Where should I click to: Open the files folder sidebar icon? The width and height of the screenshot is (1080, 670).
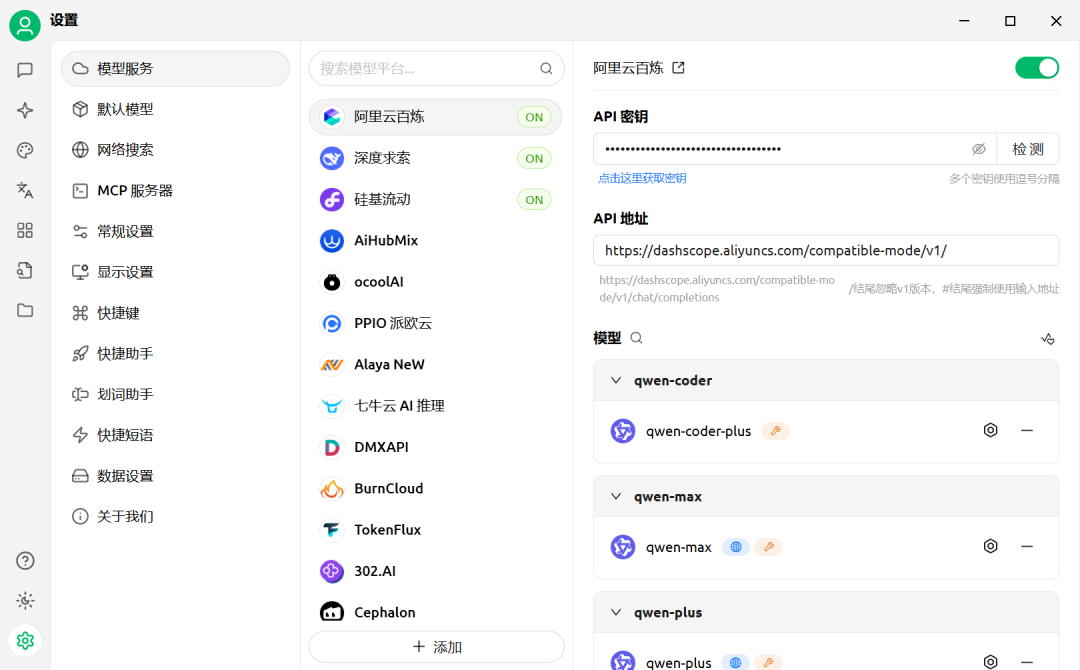coord(25,310)
